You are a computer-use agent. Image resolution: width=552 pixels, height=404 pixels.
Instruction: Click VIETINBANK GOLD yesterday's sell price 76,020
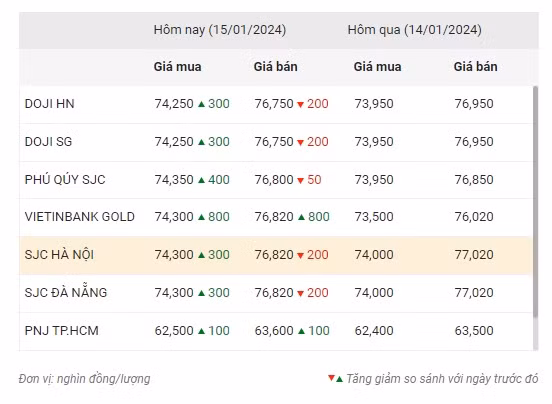coord(474,217)
